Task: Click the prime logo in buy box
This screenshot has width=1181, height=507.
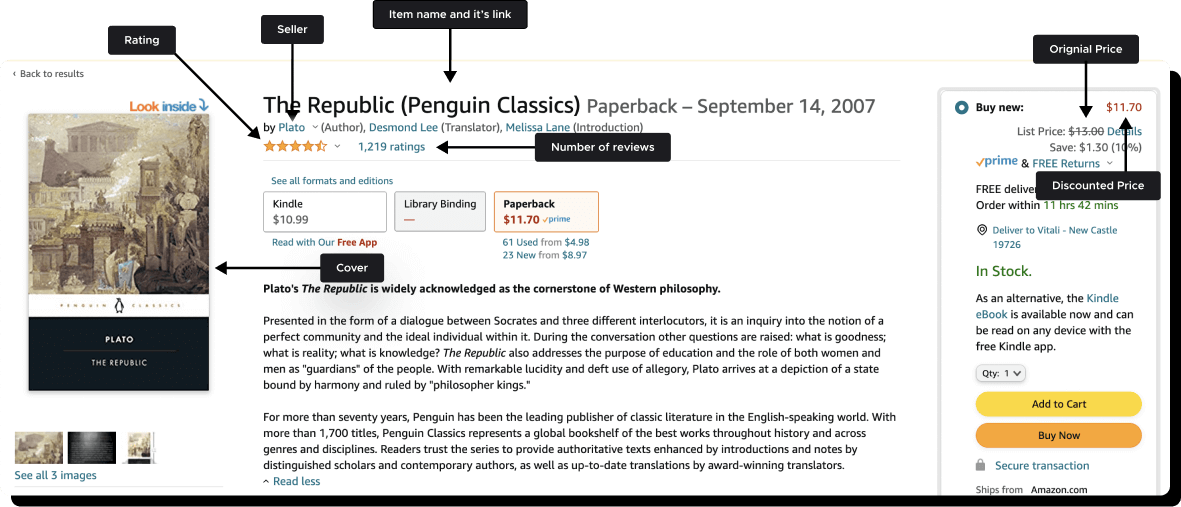Action: pos(996,162)
